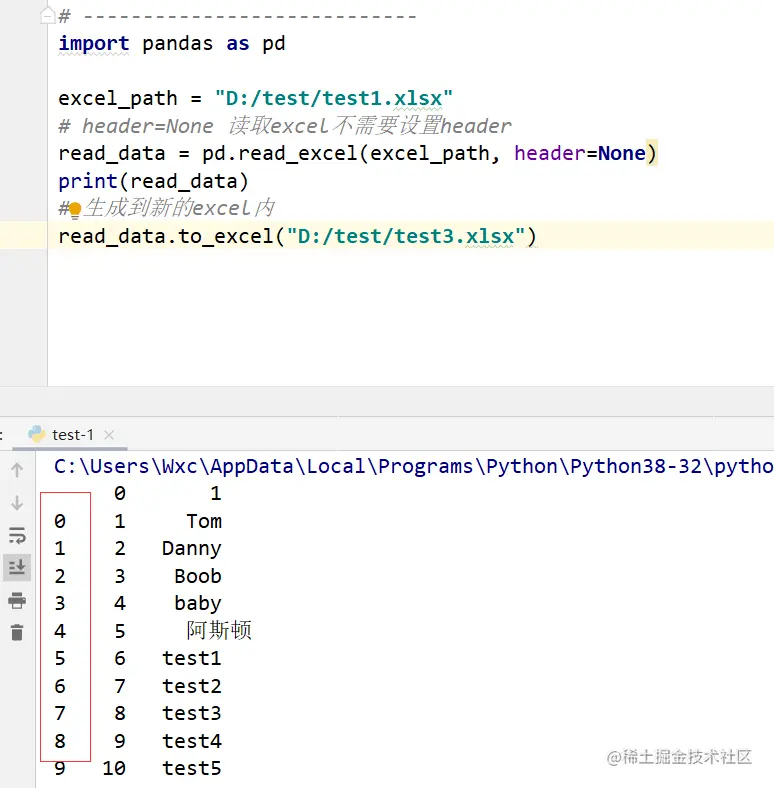
Task: Click test1 in console output
Action: (x=191, y=658)
